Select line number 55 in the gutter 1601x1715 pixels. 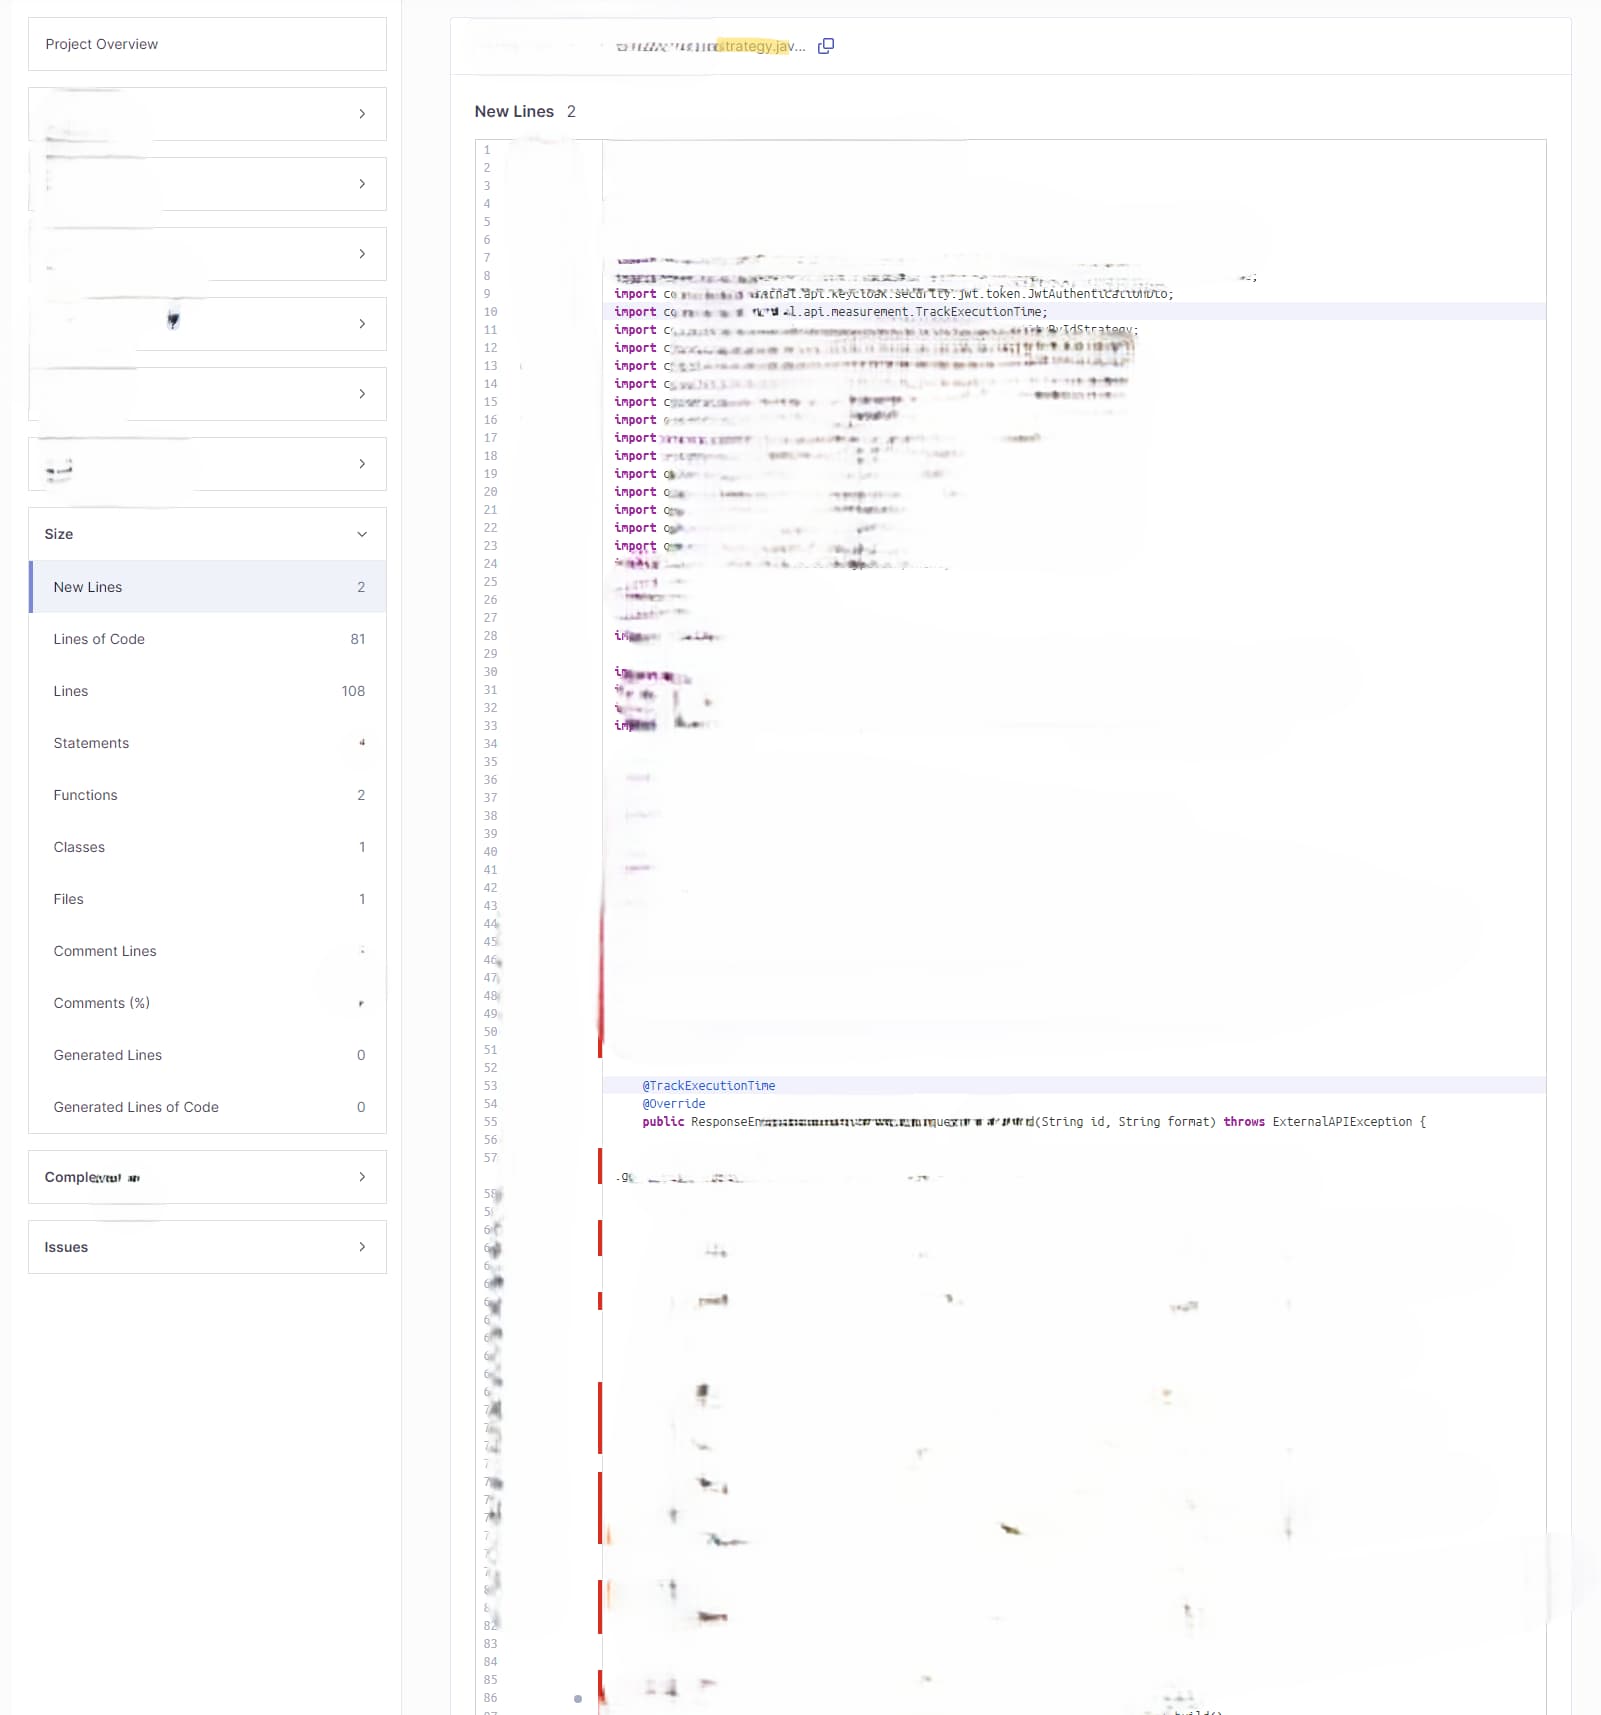tap(490, 1122)
